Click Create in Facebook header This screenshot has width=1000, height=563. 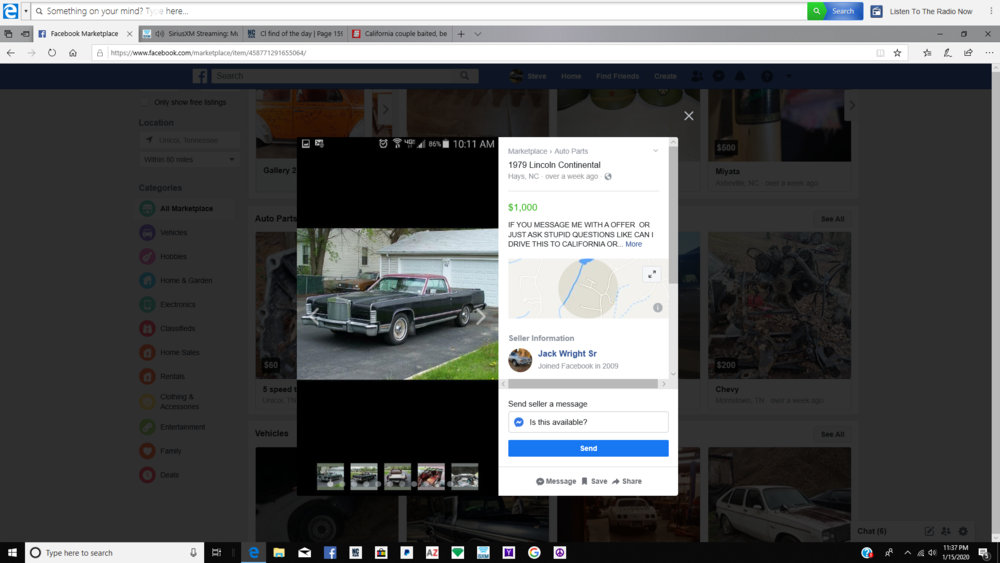click(x=665, y=76)
